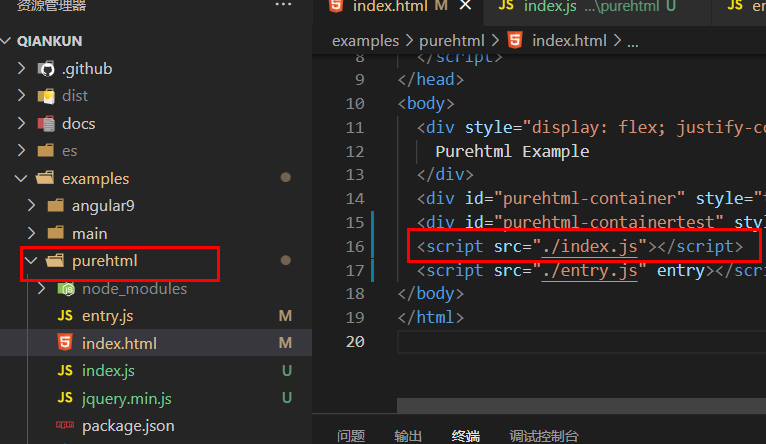This screenshot has height=444, width=766.
Task: Expand the dist folder chevron
Action: 21,96
